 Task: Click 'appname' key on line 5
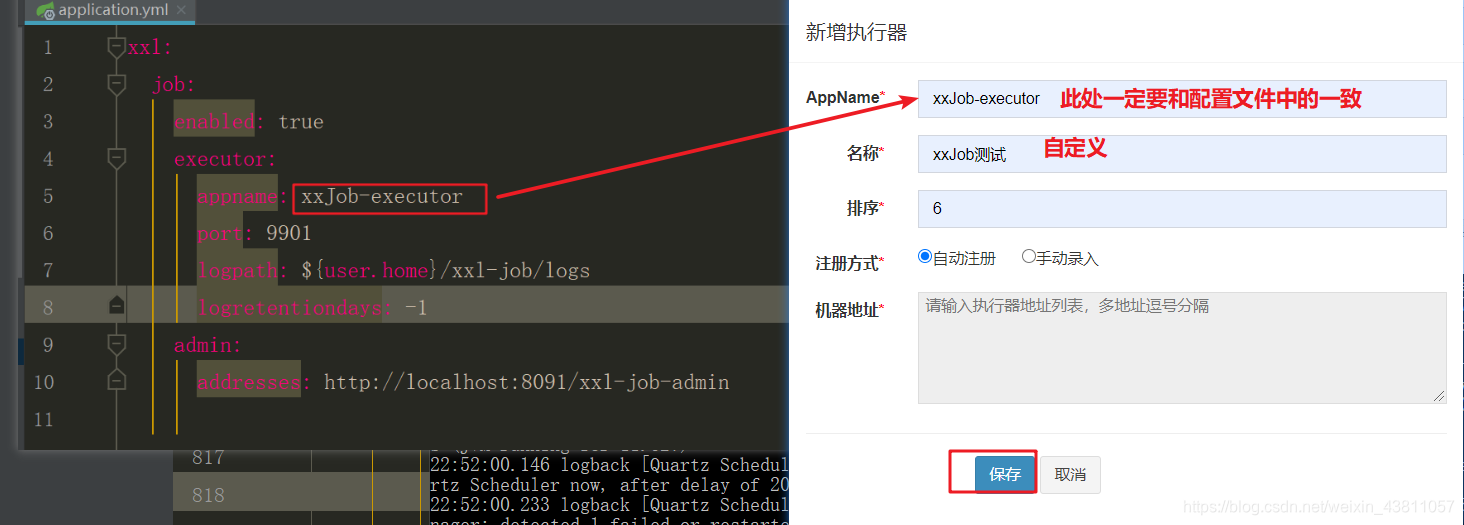pyautogui.click(x=237, y=197)
